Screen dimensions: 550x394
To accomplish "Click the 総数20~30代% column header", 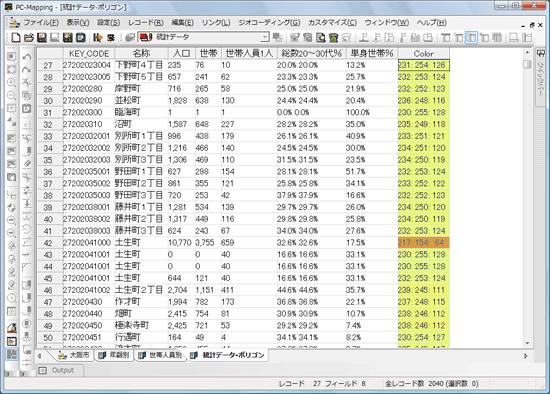I will [311, 53].
